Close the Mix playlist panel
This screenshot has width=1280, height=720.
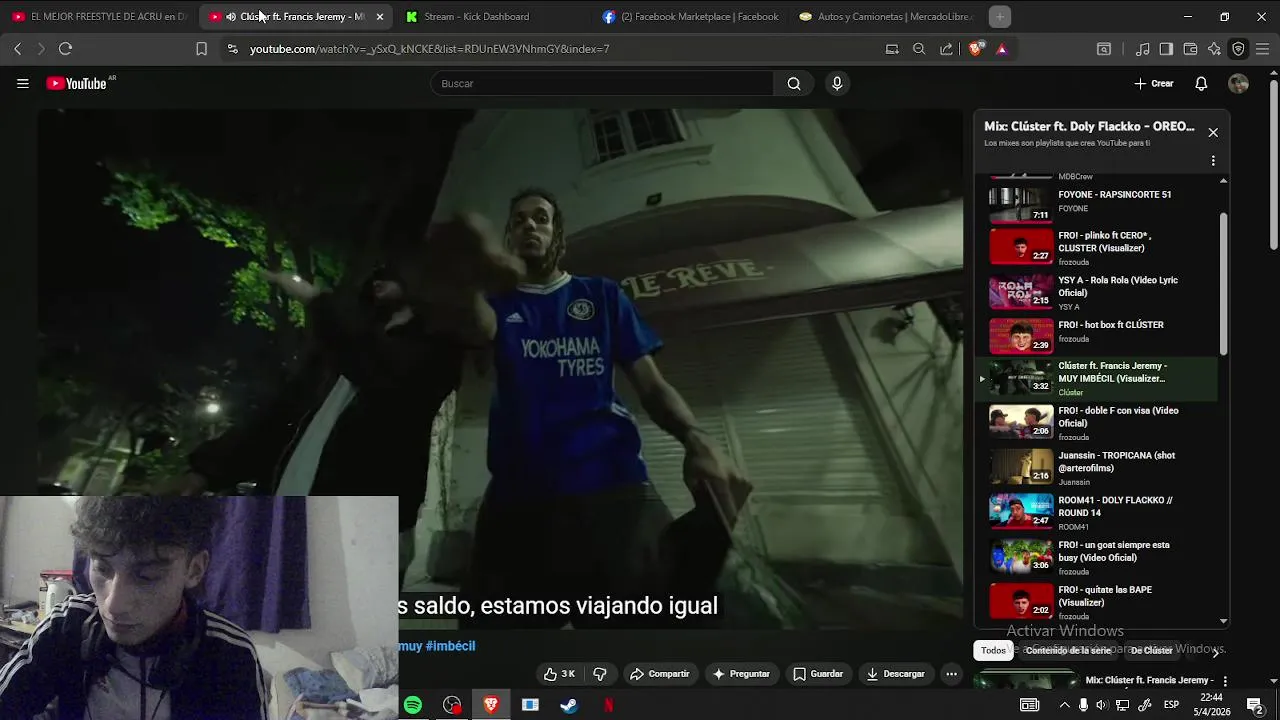point(1213,132)
